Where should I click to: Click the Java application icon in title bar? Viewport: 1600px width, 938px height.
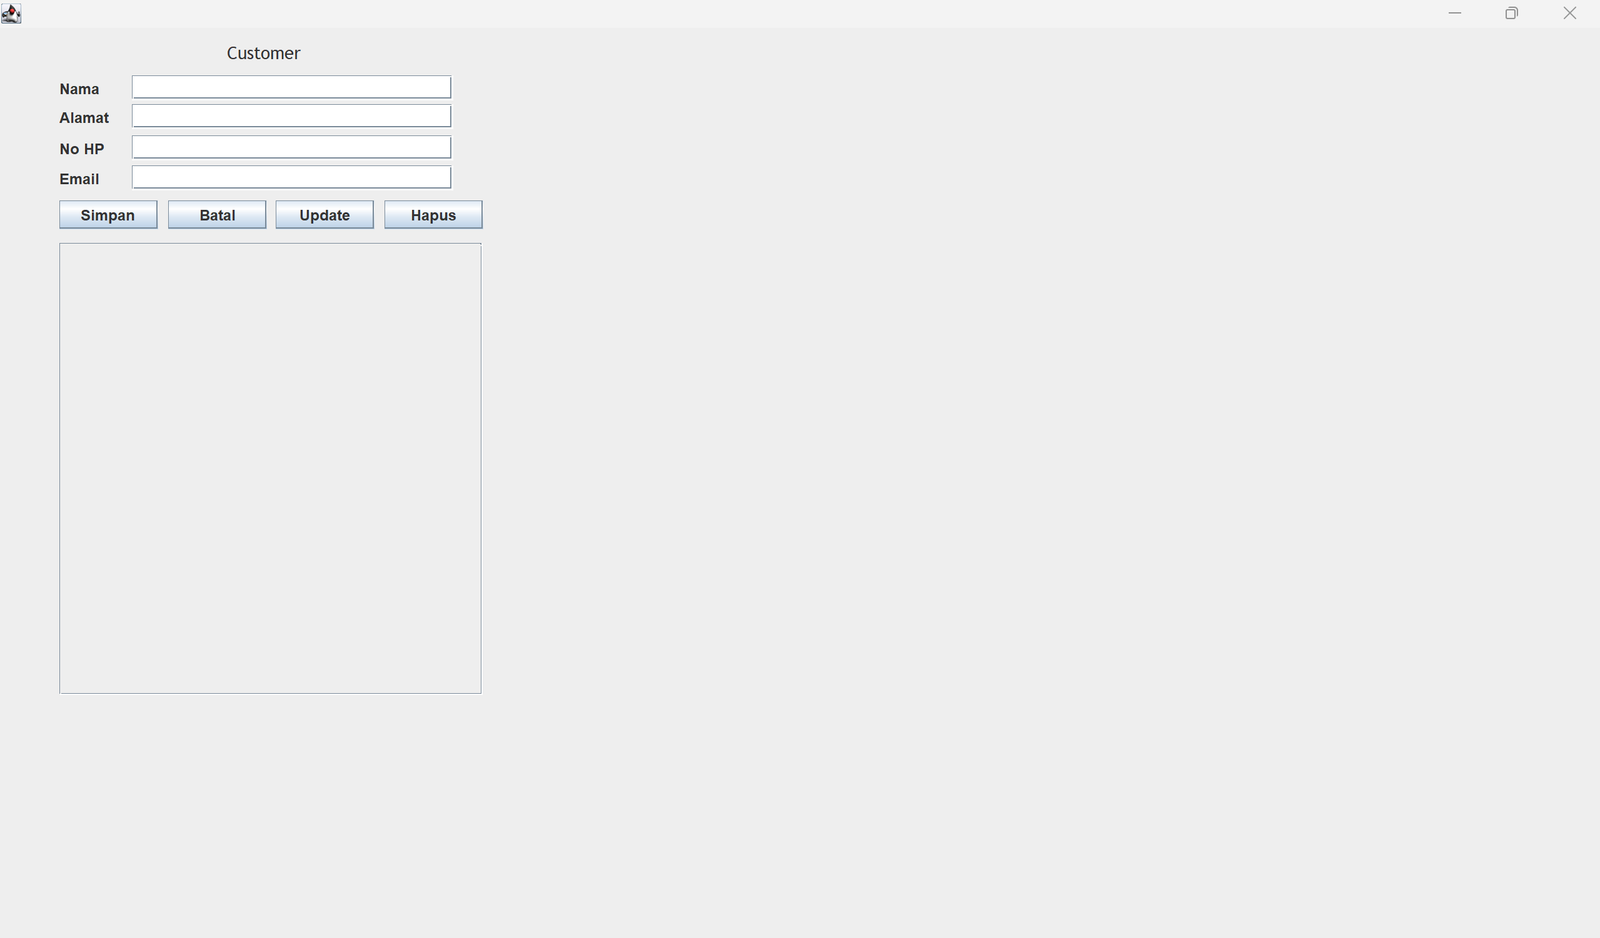(x=11, y=13)
